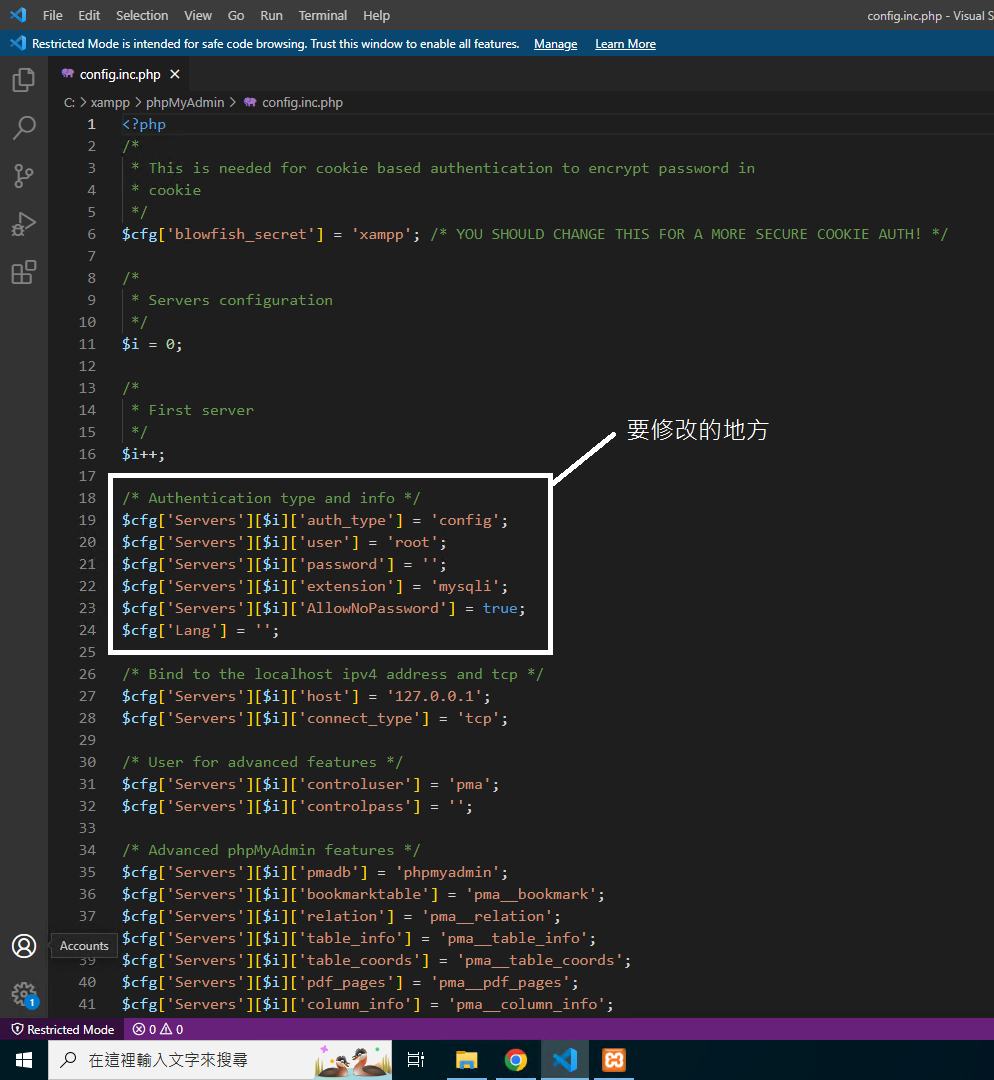Open the Selection menu

click(142, 16)
